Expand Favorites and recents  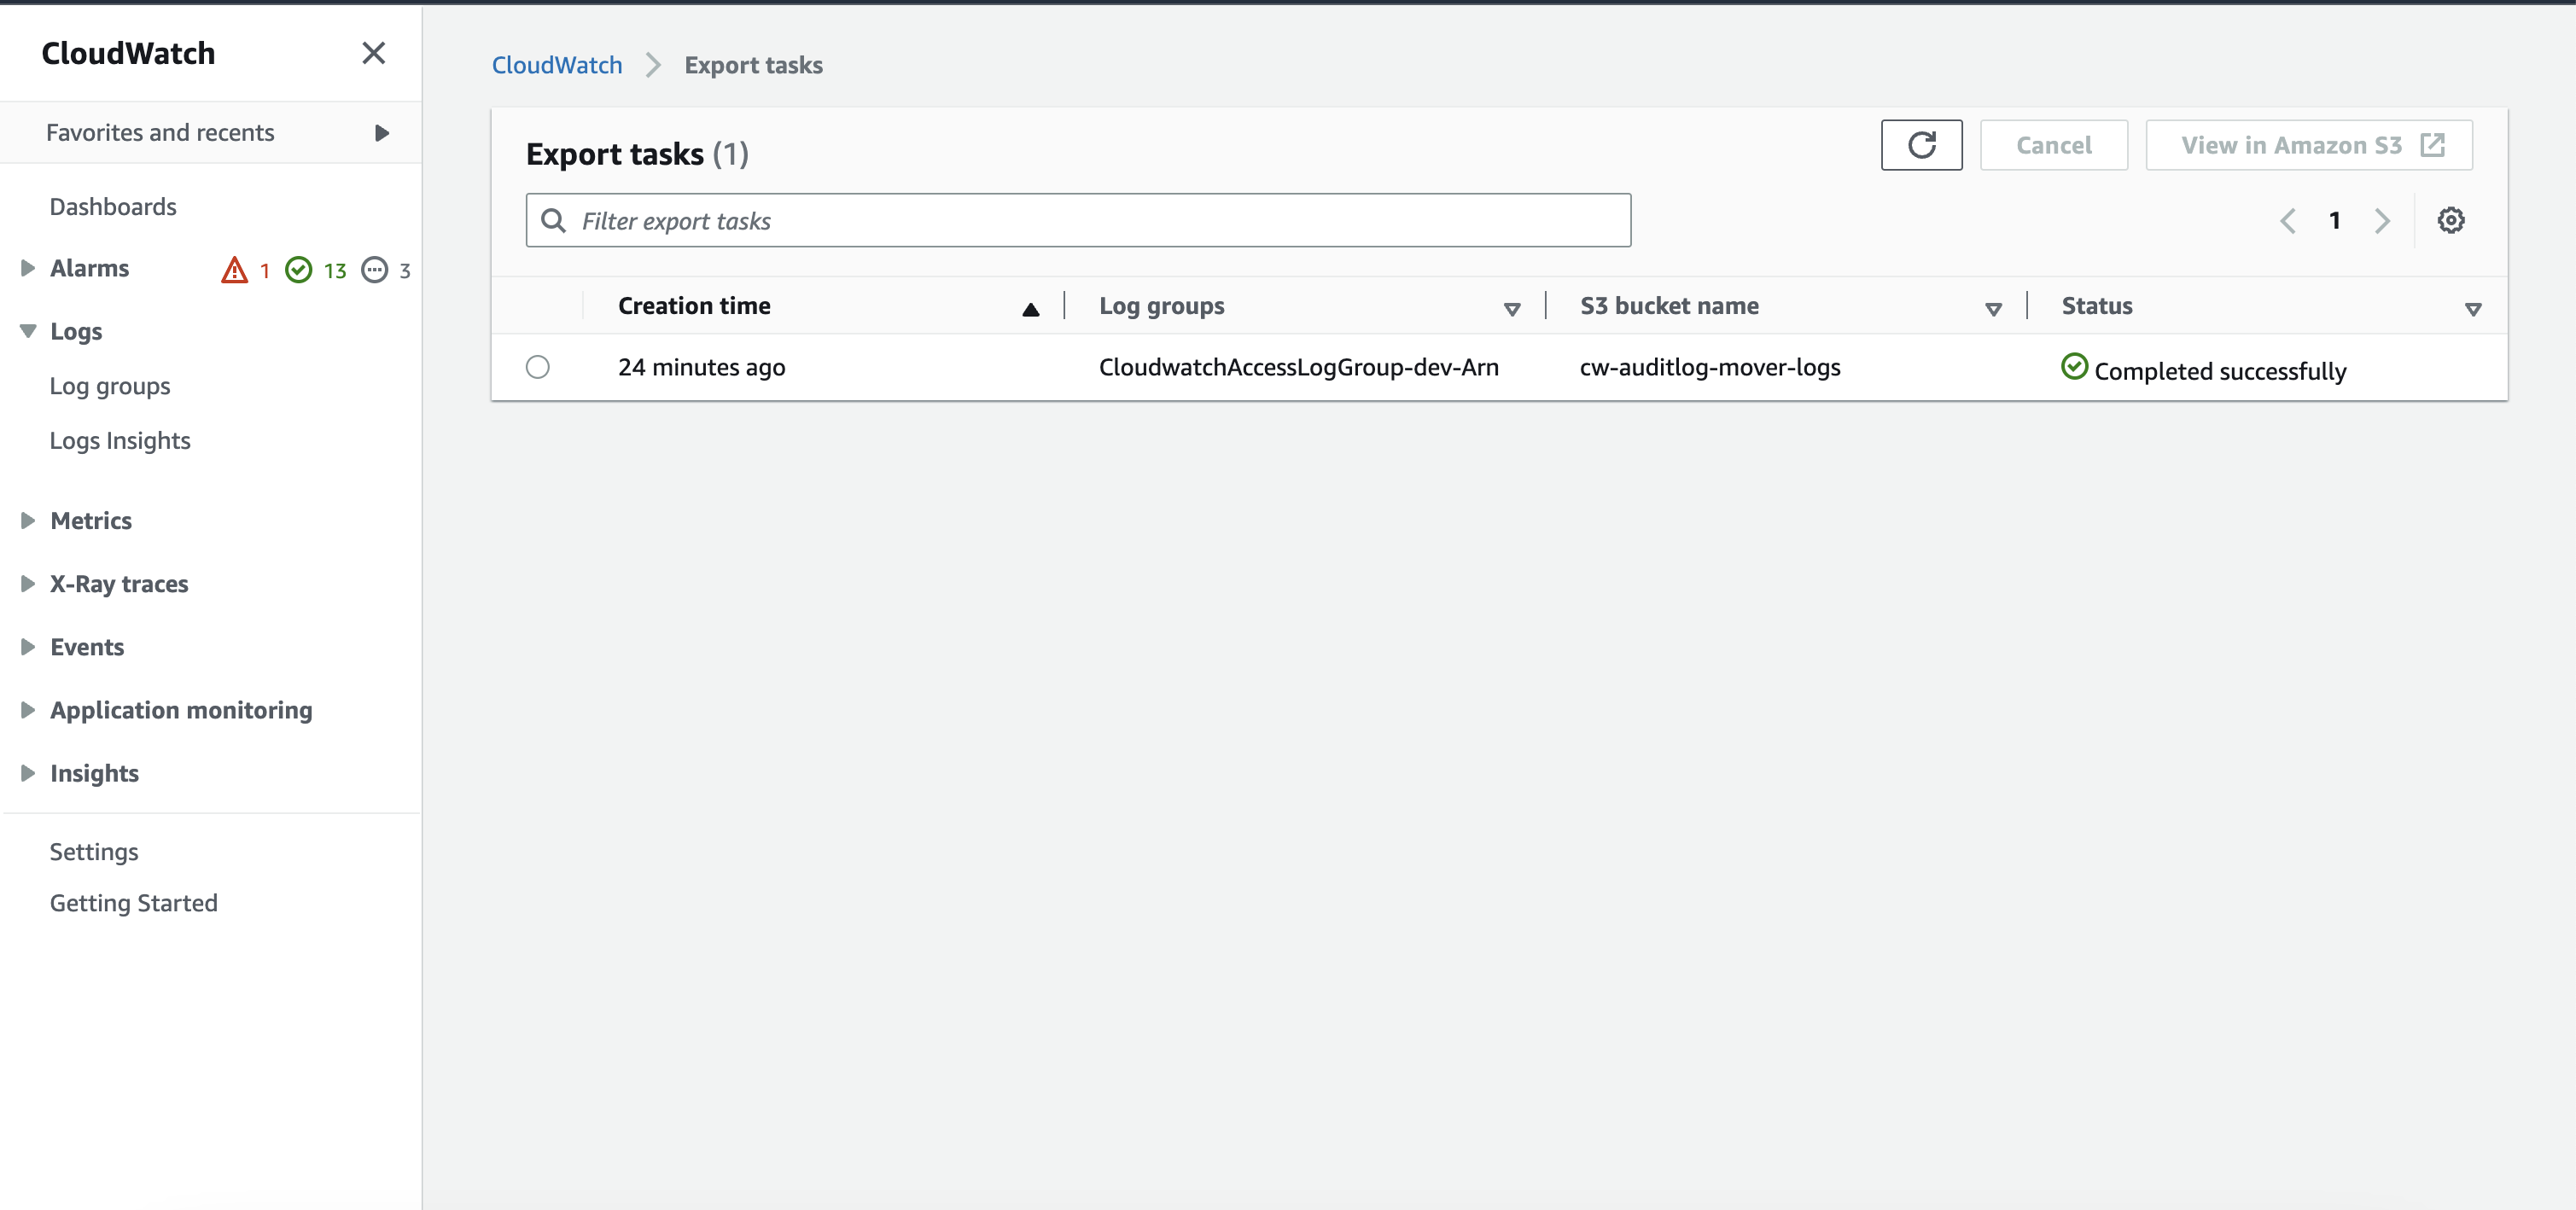pyautogui.click(x=381, y=133)
